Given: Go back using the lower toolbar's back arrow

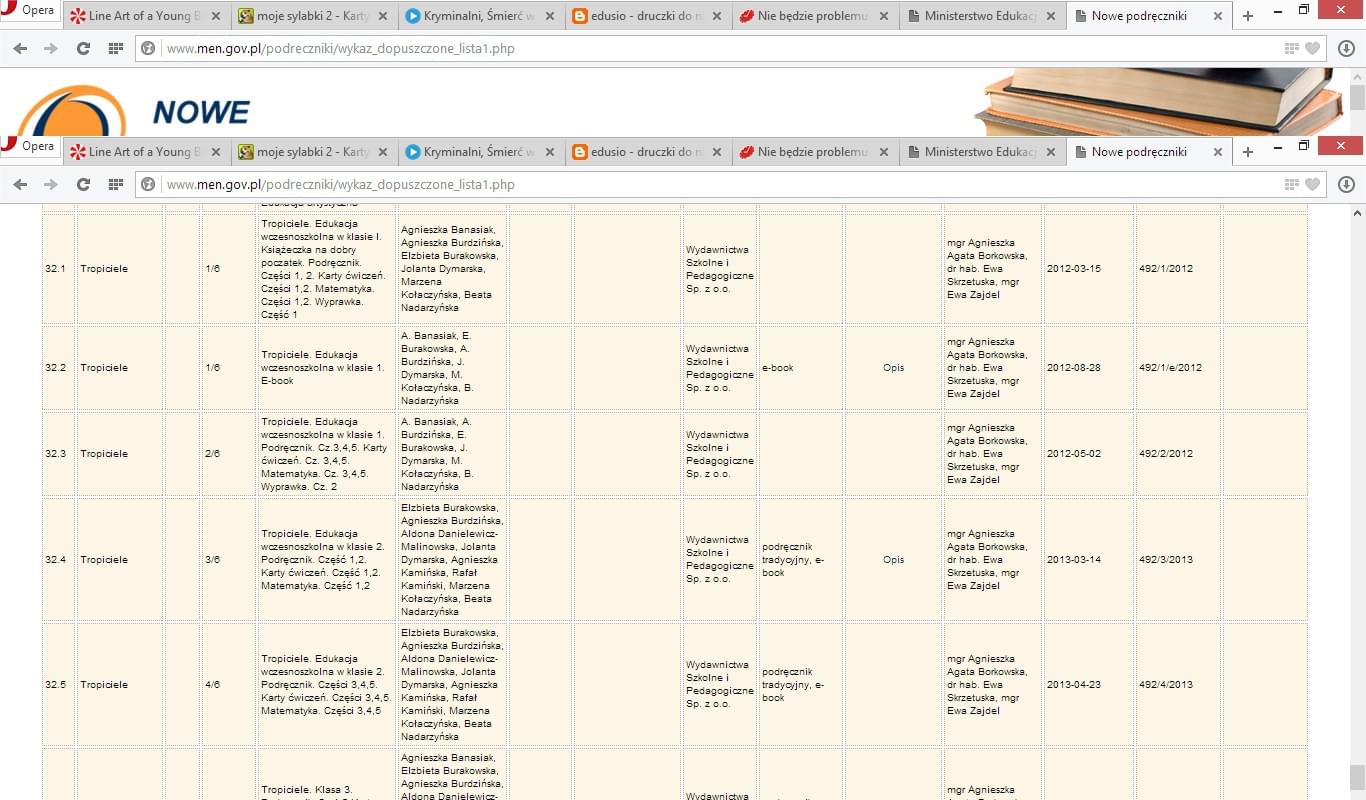Looking at the screenshot, I should (x=20, y=185).
